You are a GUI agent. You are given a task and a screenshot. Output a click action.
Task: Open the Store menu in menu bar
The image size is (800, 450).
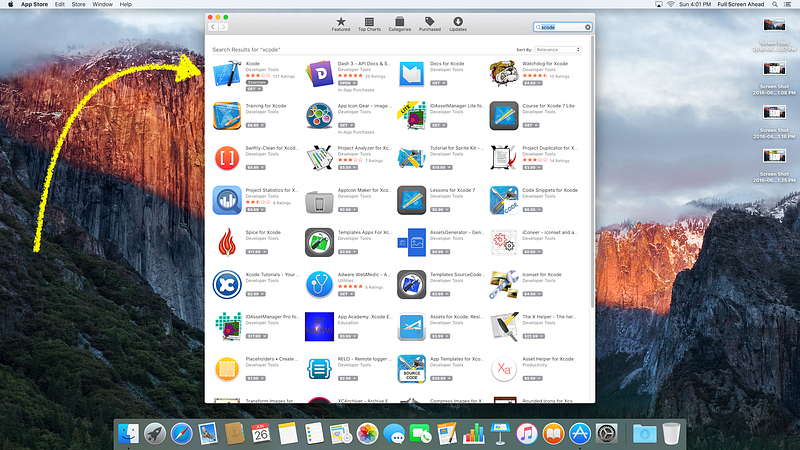pyautogui.click(x=78, y=4)
